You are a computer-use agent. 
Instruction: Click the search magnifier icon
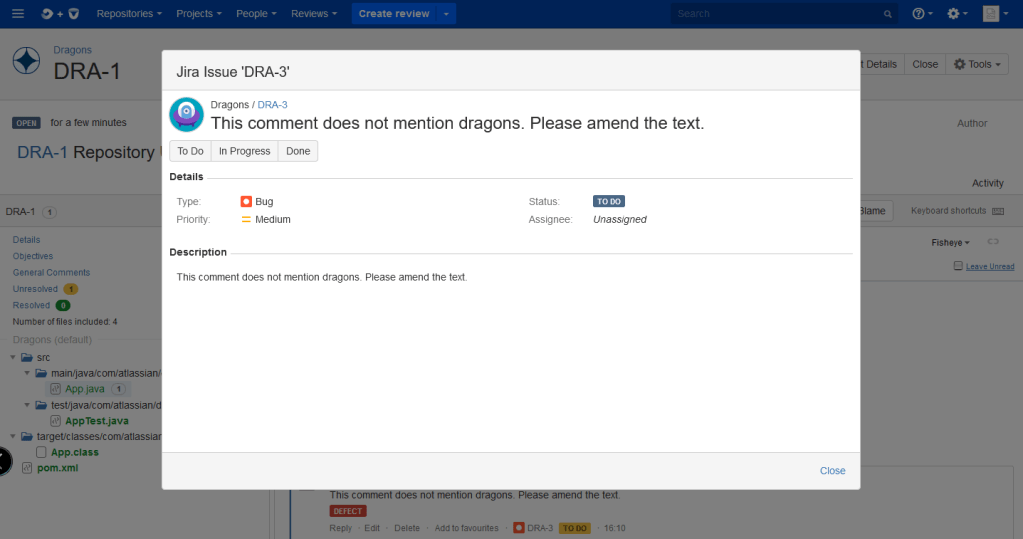(x=887, y=15)
